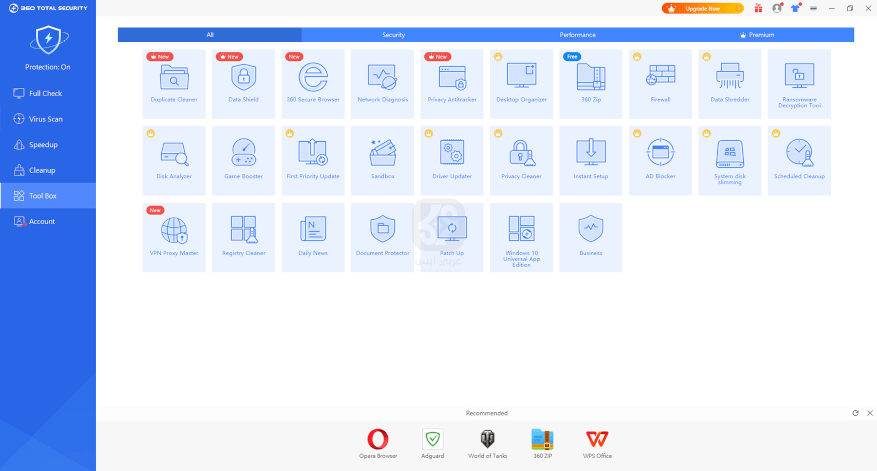Open Windows 10 Universal App Edition

pos(521,237)
